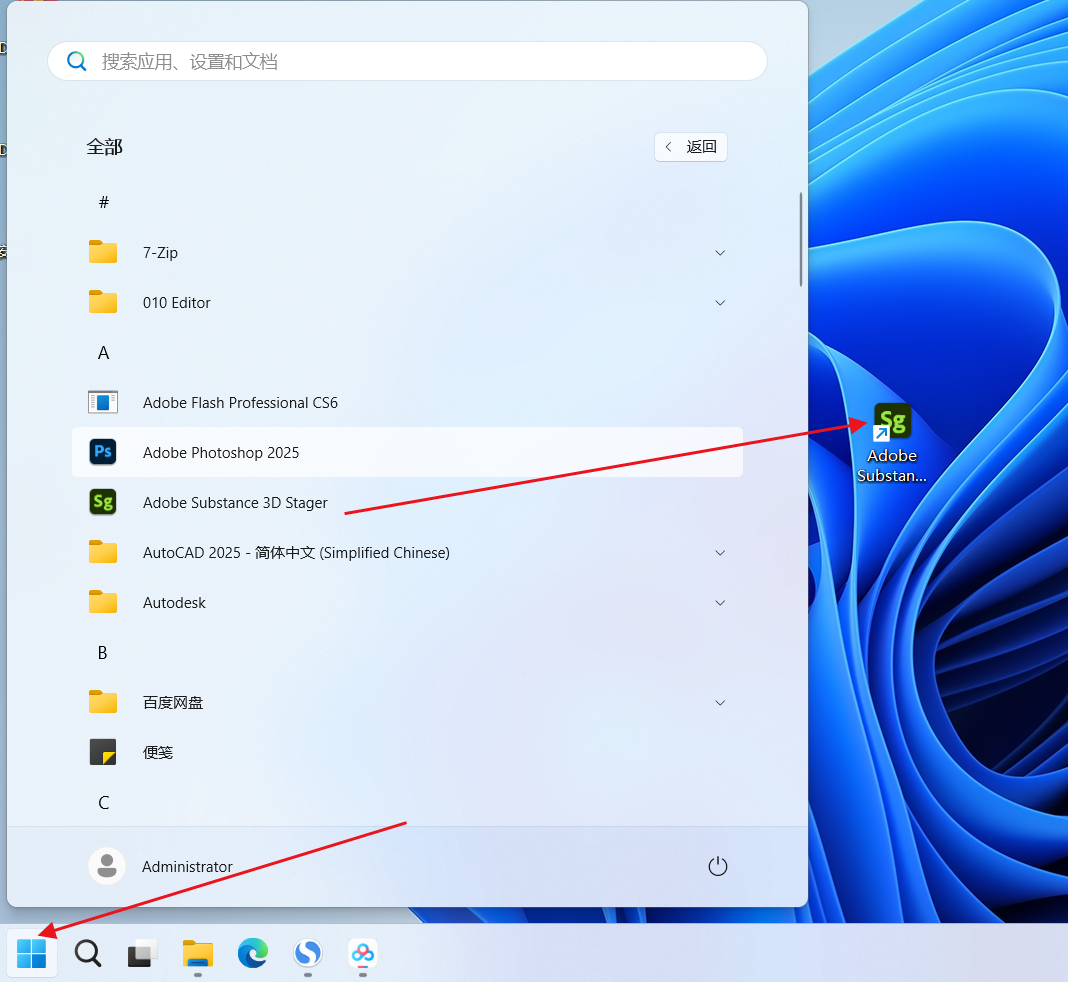The image size is (1068, 982).
Task: Jump via the A letter header
Action: [x=104, y=353]
